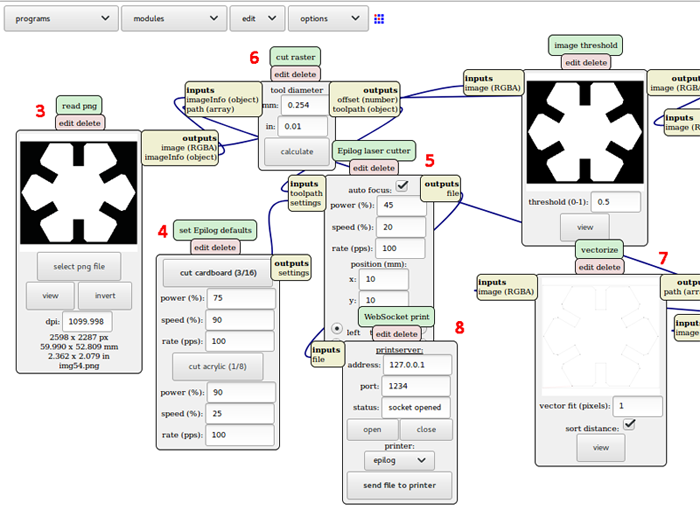Click the open socket button
The width and height of the screenshot is (700, 517).
coord(372,429)
